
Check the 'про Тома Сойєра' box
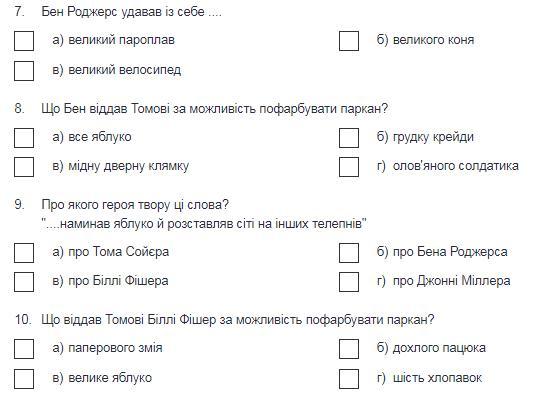pyautogui.click(x=24, y=253)
